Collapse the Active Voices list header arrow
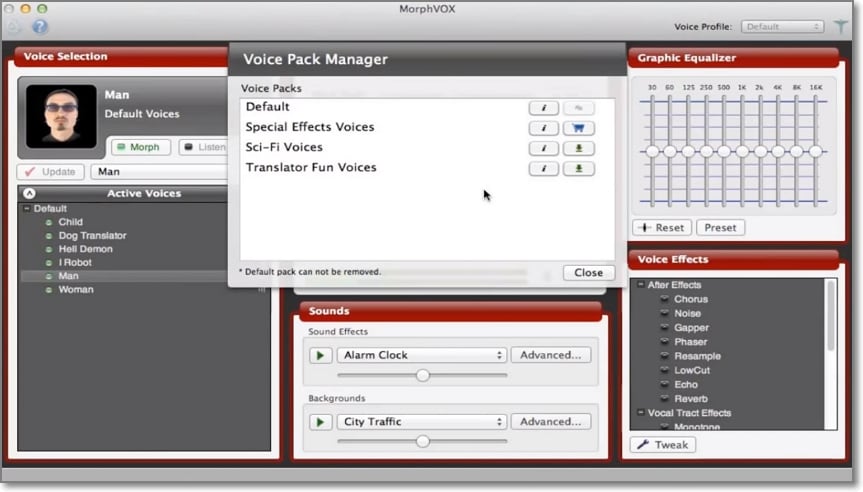 pyautogui.click(x=30, y=193)
